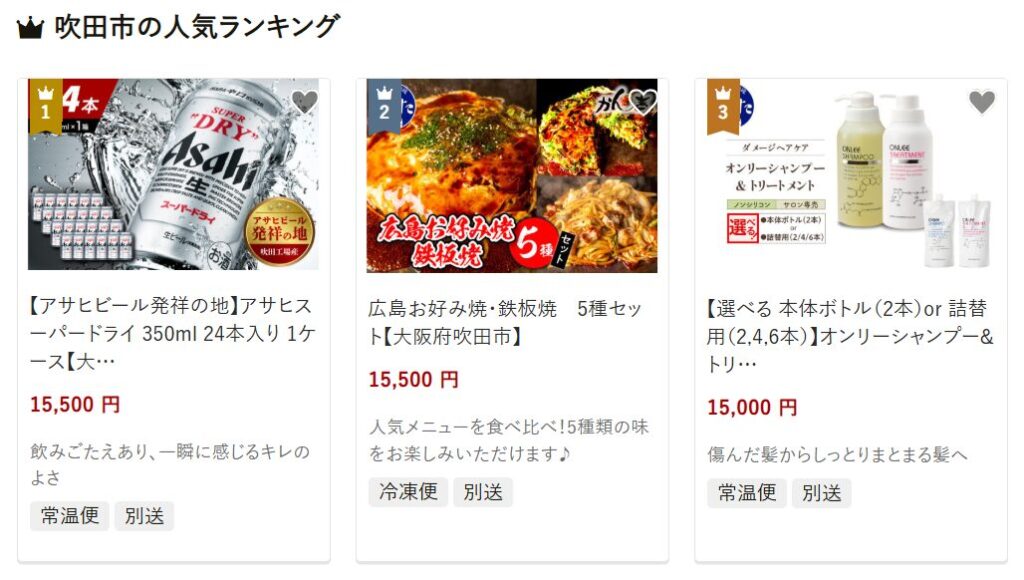Open Asahi Super Dry beer can thumbnail
1024x580 pixels.
coord(173,174)
